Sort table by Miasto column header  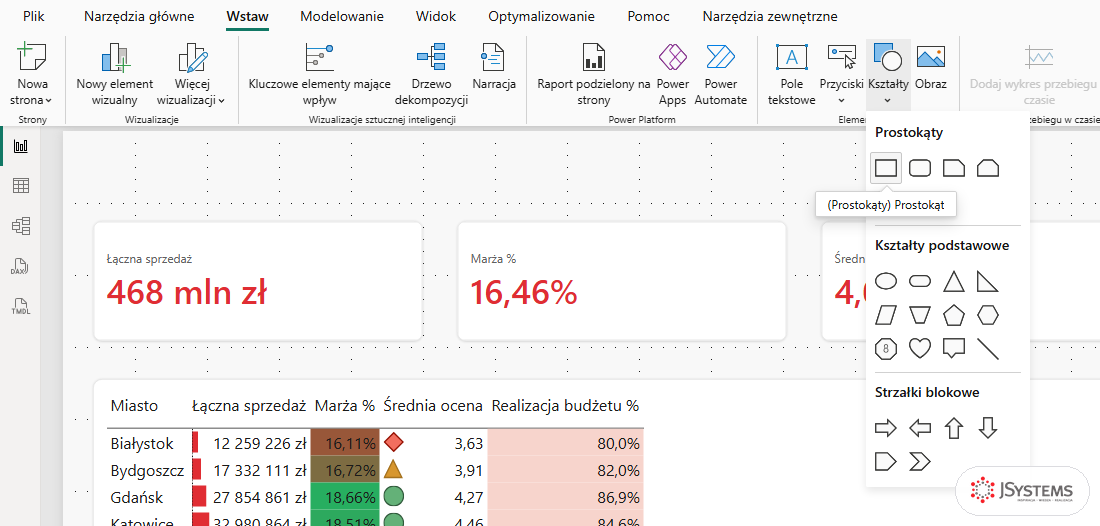(x=134, y=405)
